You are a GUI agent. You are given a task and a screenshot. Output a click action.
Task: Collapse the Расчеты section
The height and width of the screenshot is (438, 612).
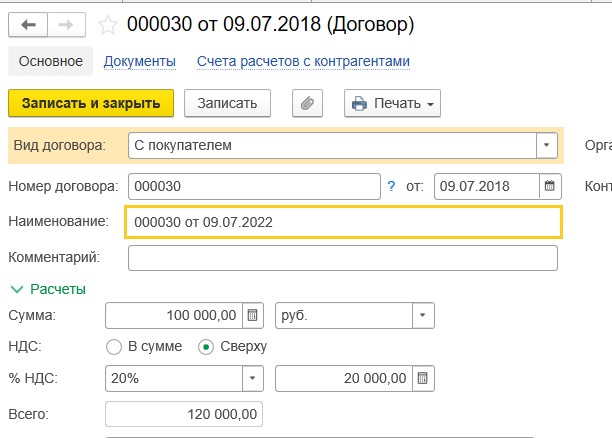click(x=16, y=289)
